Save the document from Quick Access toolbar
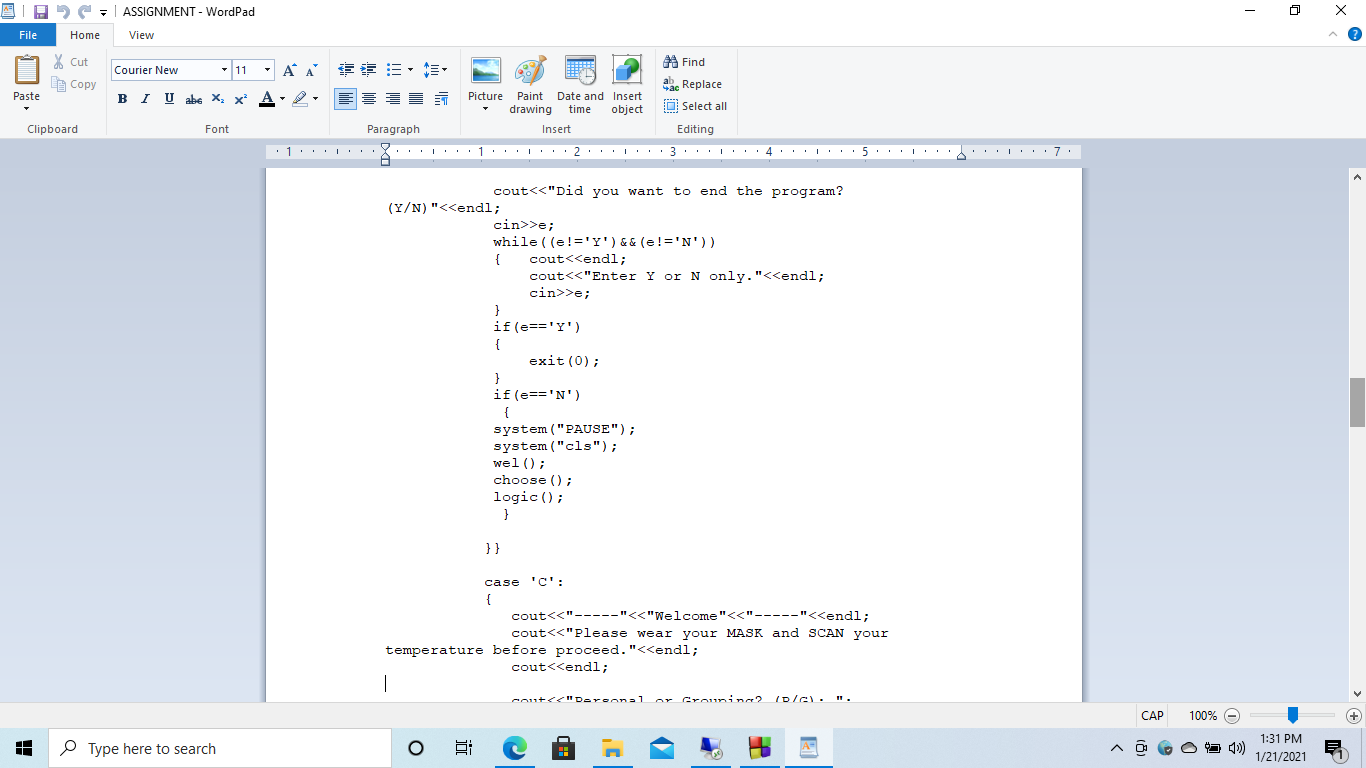The height and width of the screenshot is (768, 1366). tap(41, 11)
